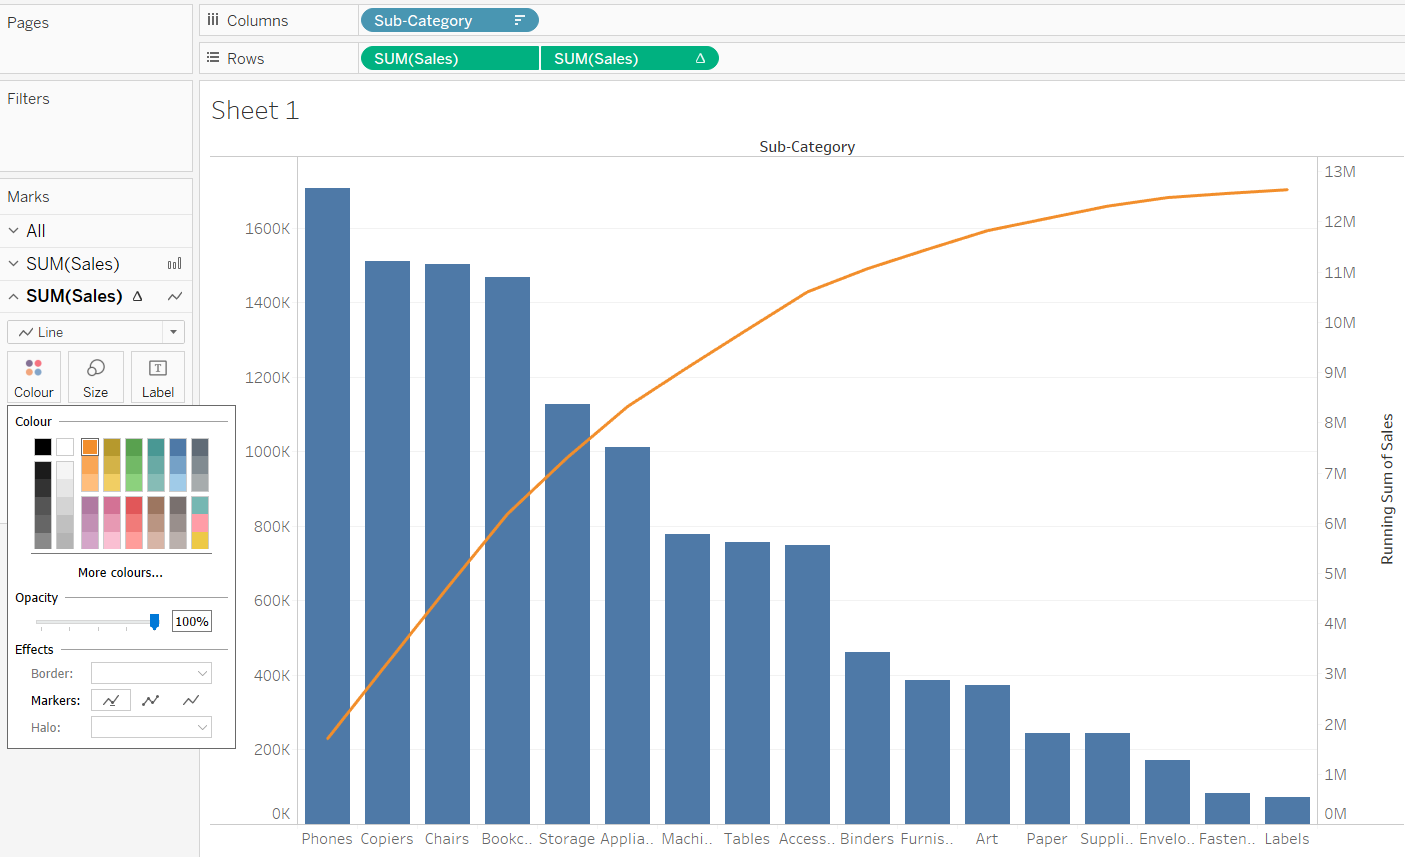Open the Border dropdown
1405x857 pixels.
151,673
